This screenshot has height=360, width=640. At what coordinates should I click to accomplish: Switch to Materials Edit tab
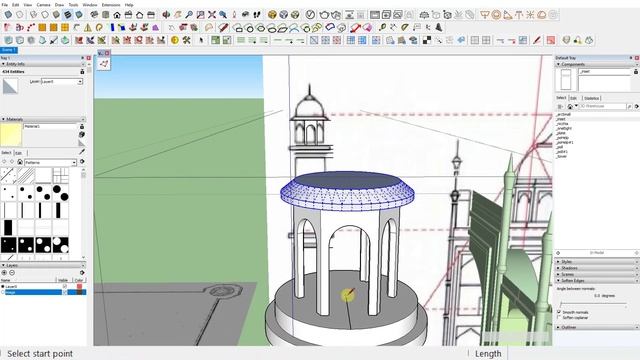(x=19, y=153)
